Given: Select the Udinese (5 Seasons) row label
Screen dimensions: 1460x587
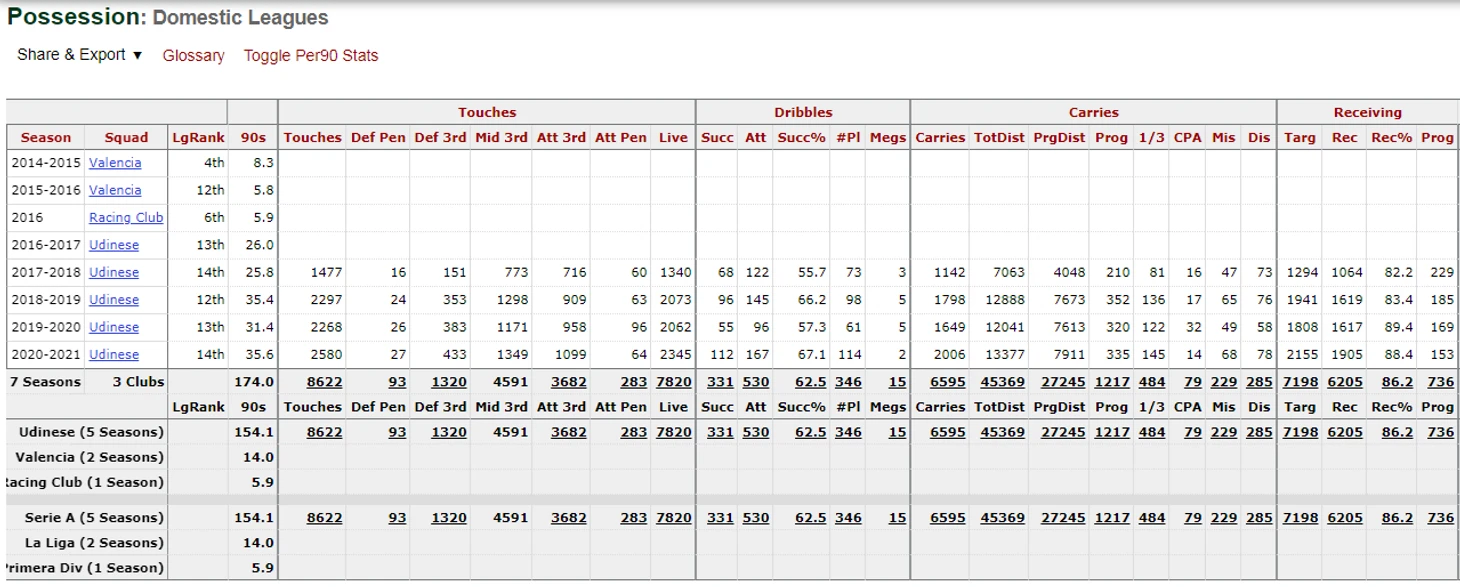Looking at the screenshot, I should (91, 432).
